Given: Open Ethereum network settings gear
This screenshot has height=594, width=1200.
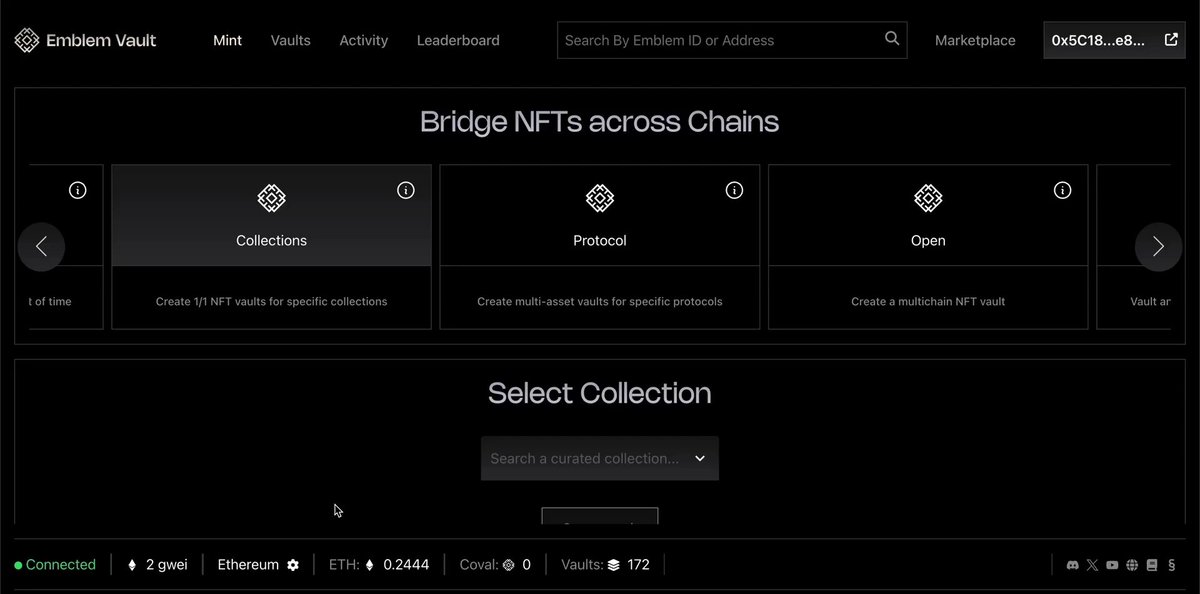Looking at the screenshot, I should click(293, 565).
